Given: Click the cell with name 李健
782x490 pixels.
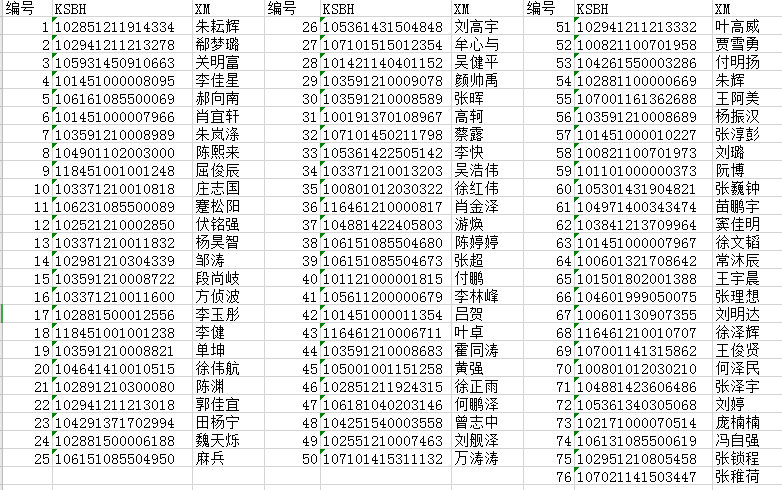Looking at the screenshot, I should point(210,333).
